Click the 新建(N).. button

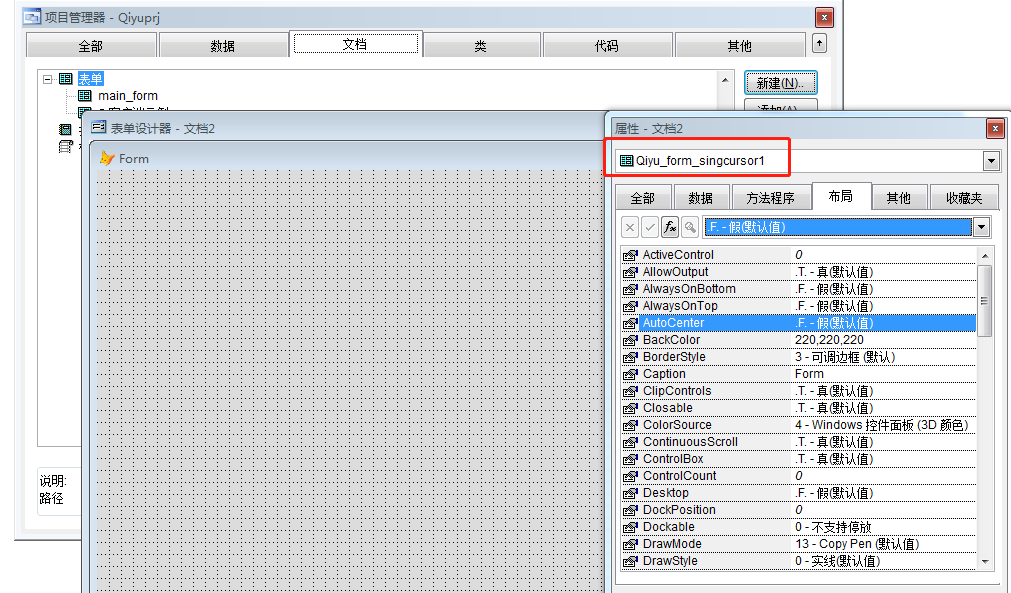tap(781, 83)
